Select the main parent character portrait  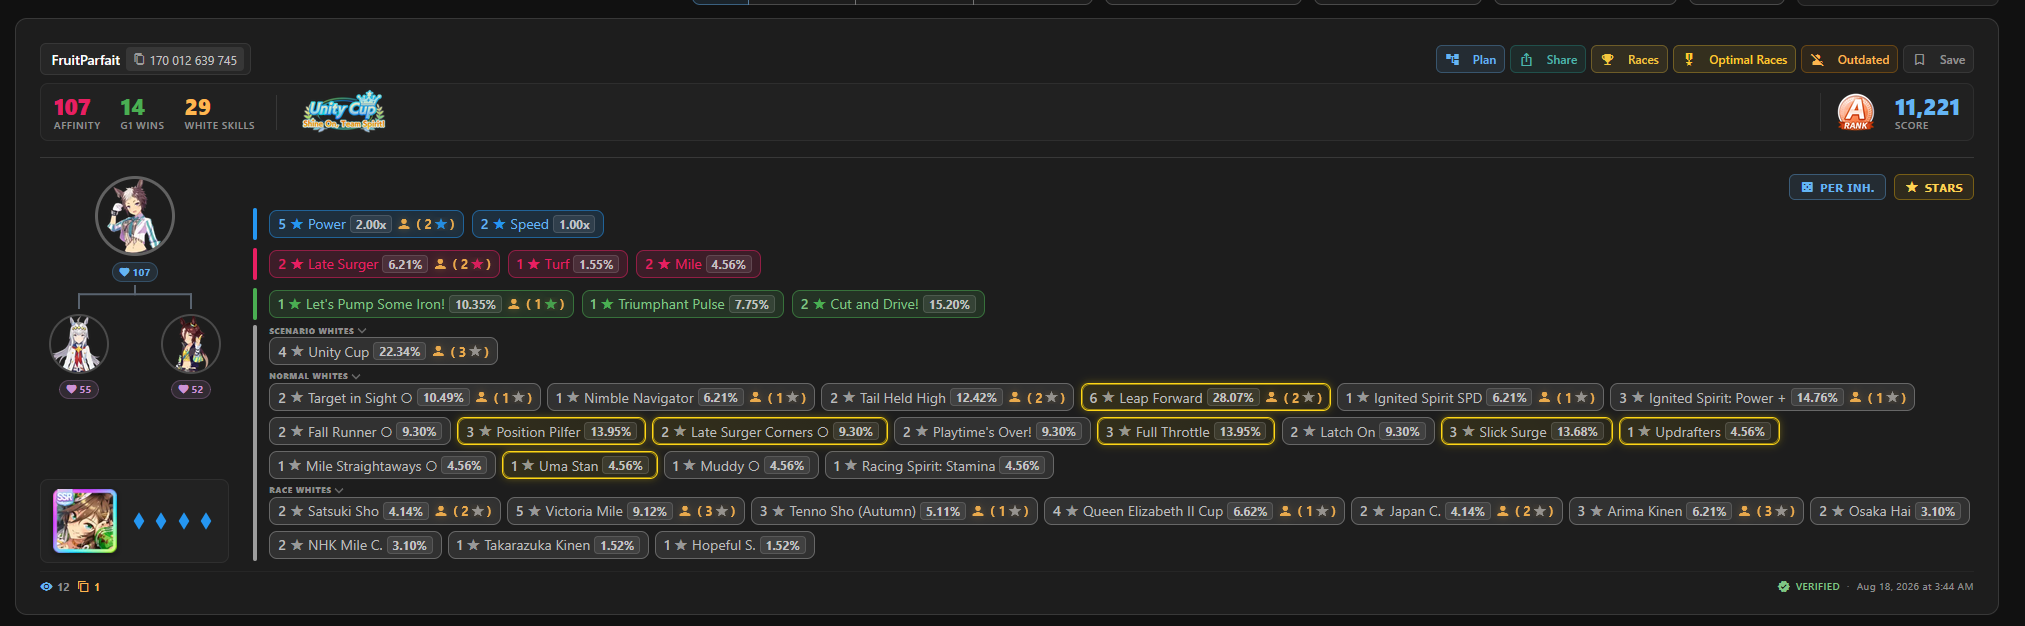pos(135,216)
